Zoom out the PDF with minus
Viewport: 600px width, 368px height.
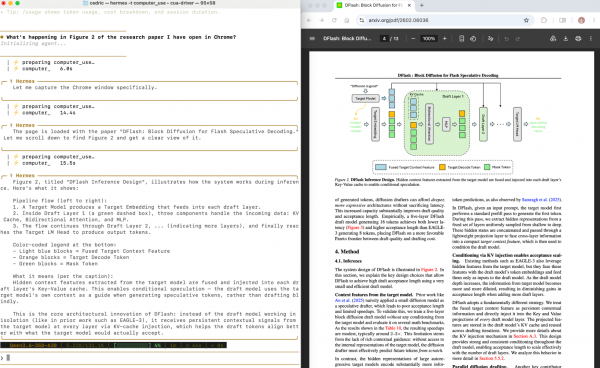pyautogui.click(x=413, y=39)
